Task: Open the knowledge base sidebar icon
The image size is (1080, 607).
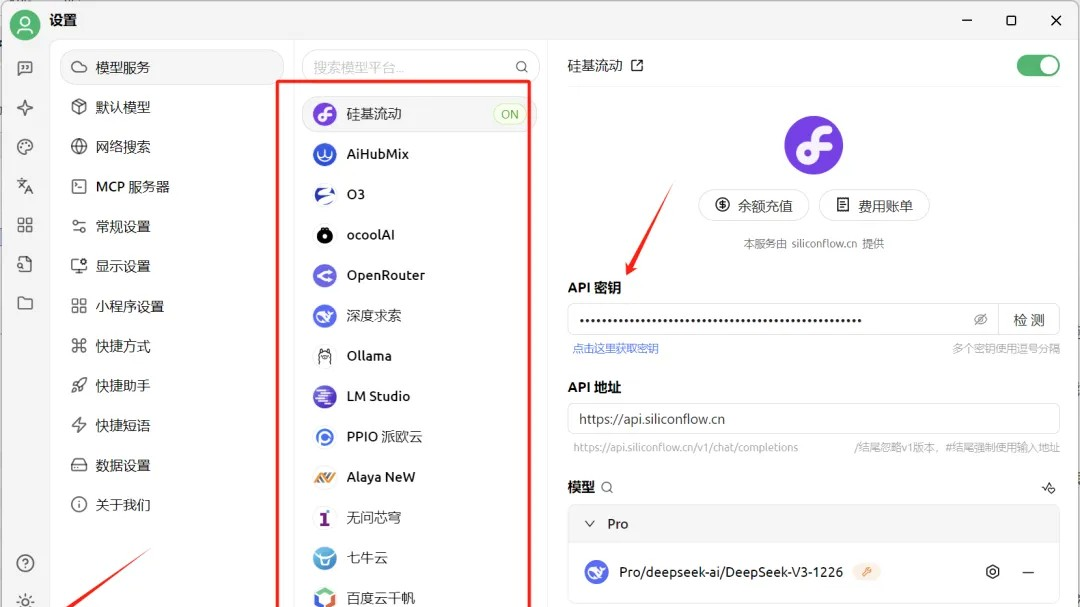Action: 25,265
